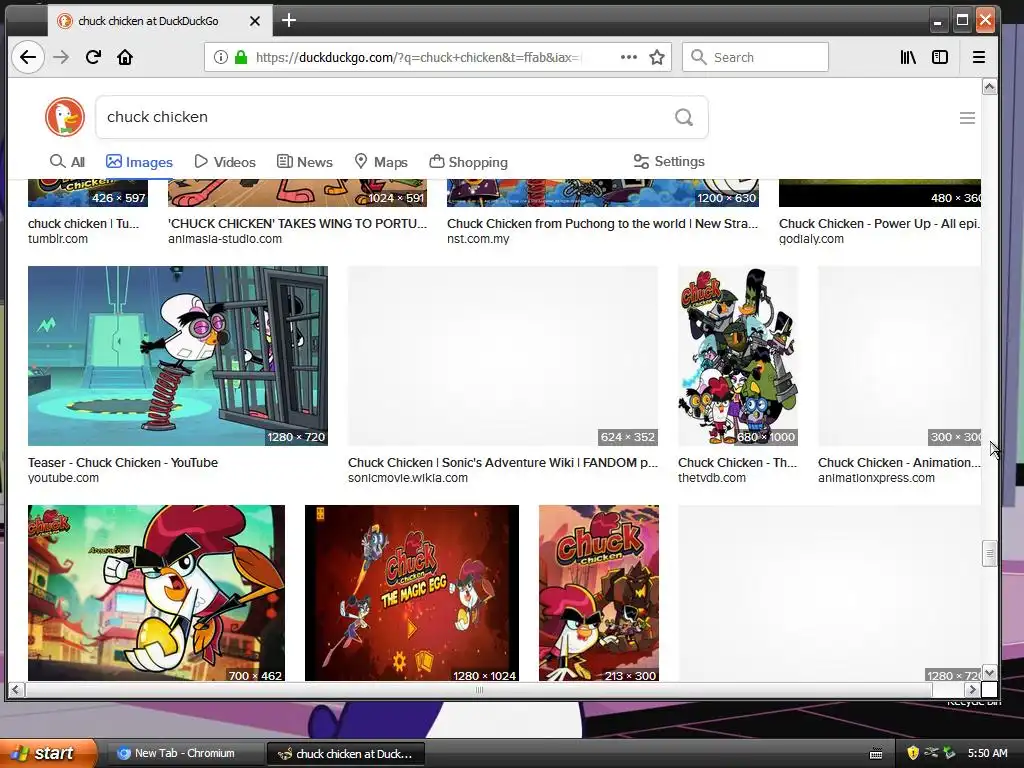Click the vertical scrollbar up arrow

click(989, 87)
